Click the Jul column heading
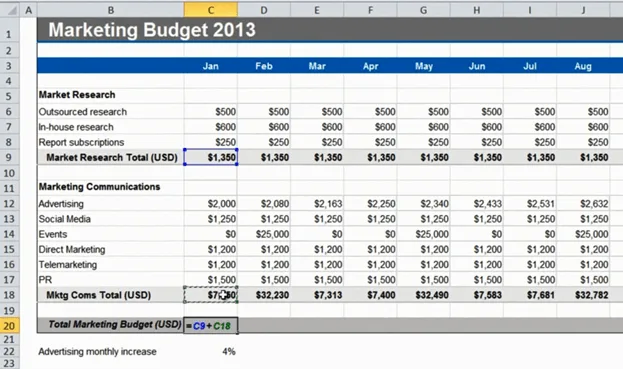 tap(530, 66)
